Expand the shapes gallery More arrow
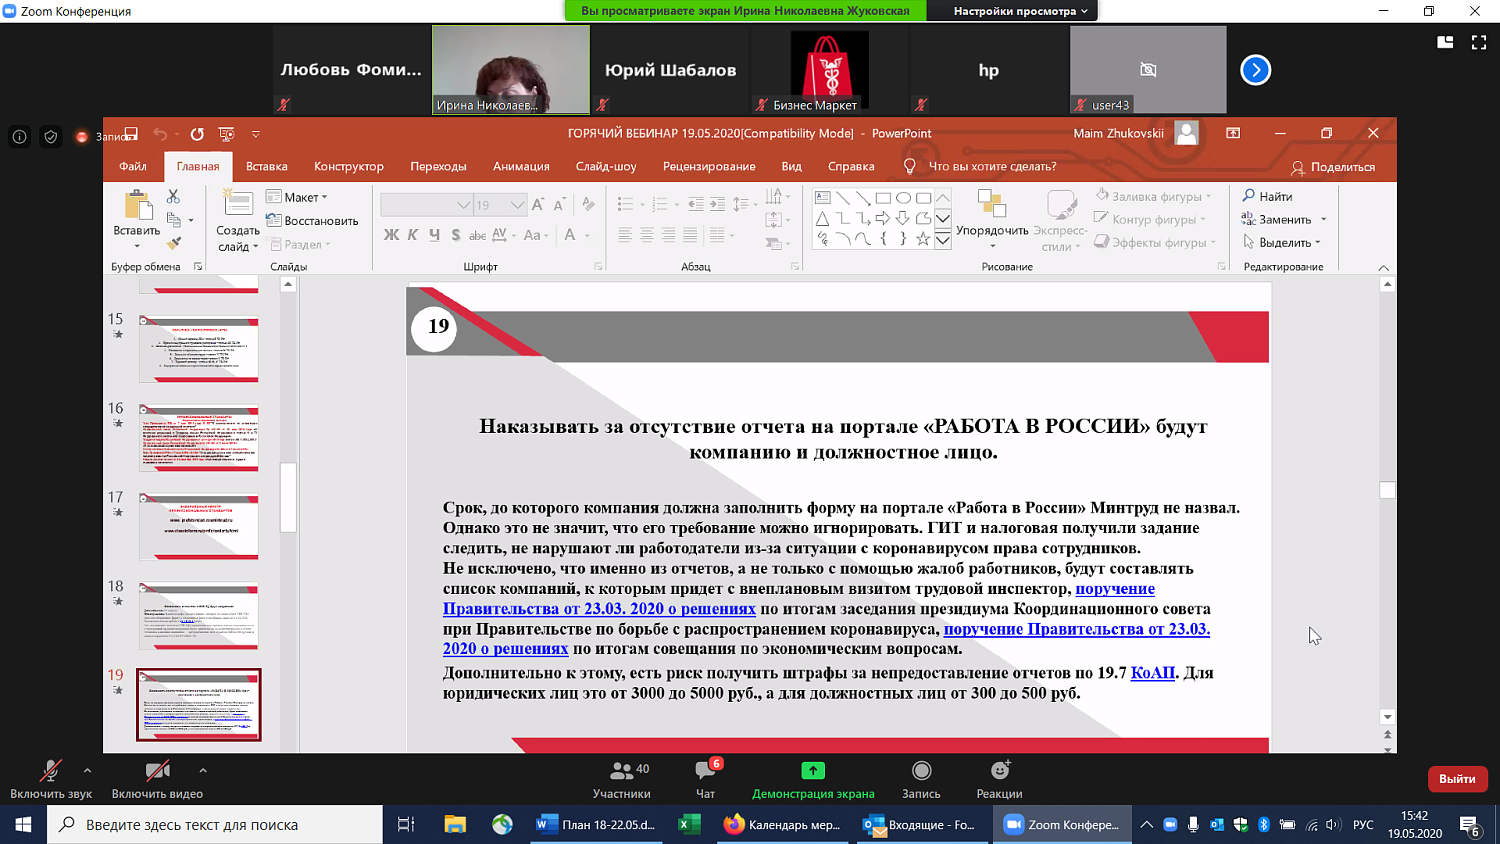1500x844 pixels. point(942,240)
